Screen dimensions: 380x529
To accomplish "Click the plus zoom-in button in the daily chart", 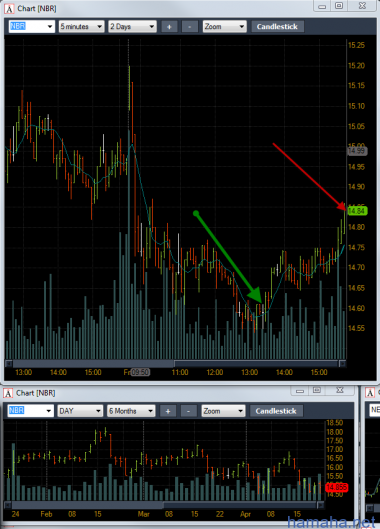I will point(168,411).
